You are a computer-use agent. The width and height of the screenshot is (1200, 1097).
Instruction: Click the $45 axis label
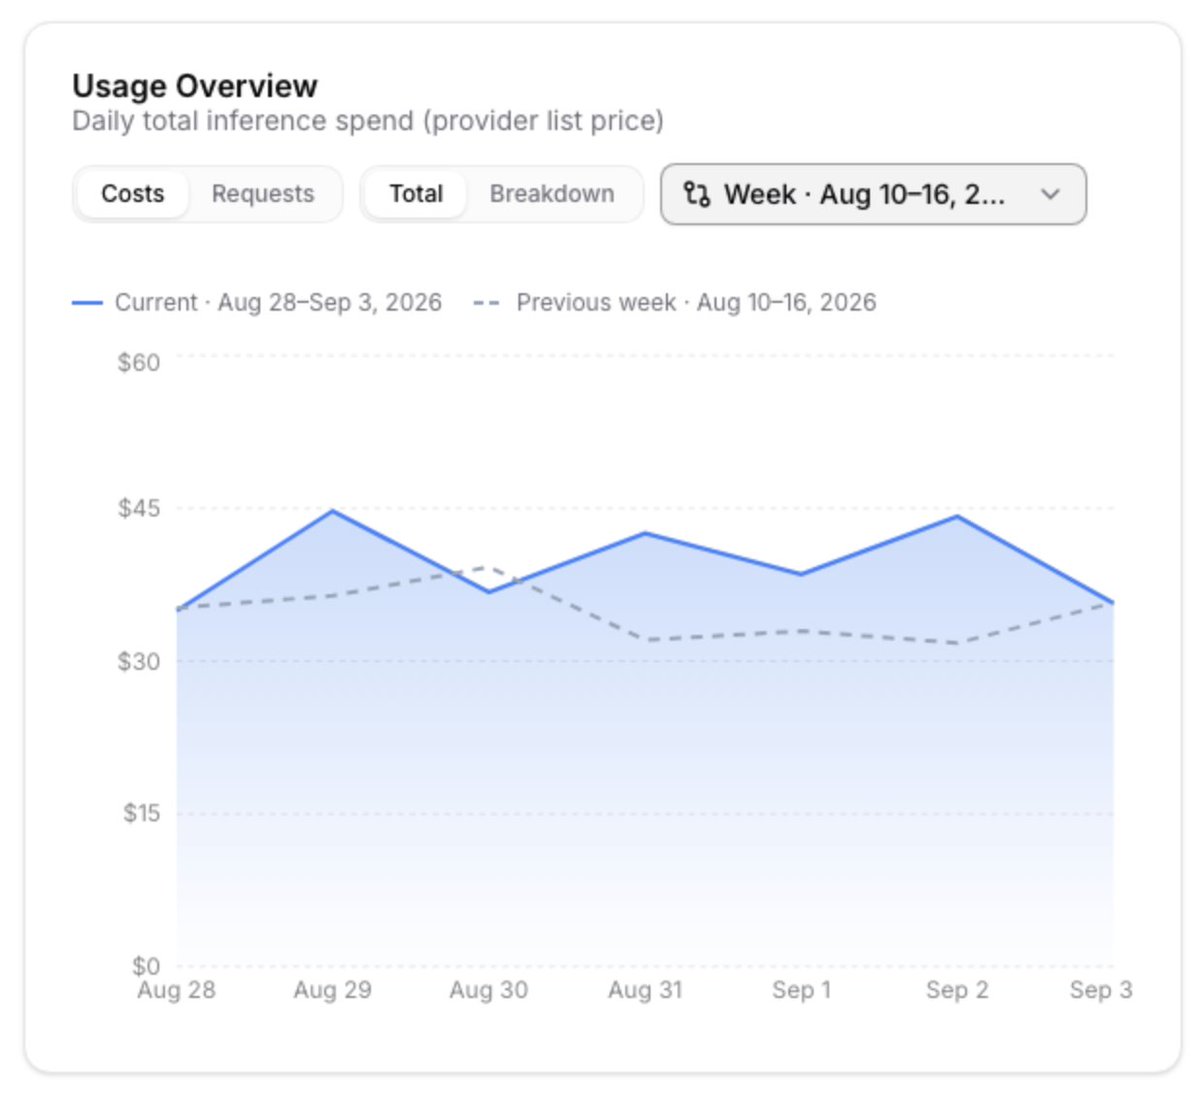(x=139, y=508)
